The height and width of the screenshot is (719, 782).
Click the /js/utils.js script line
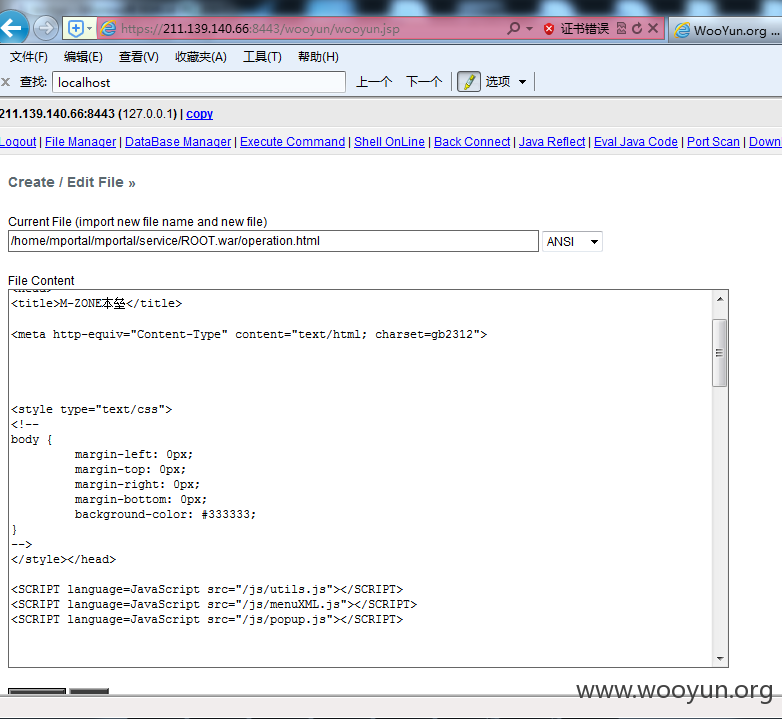[x=207, y=589]
